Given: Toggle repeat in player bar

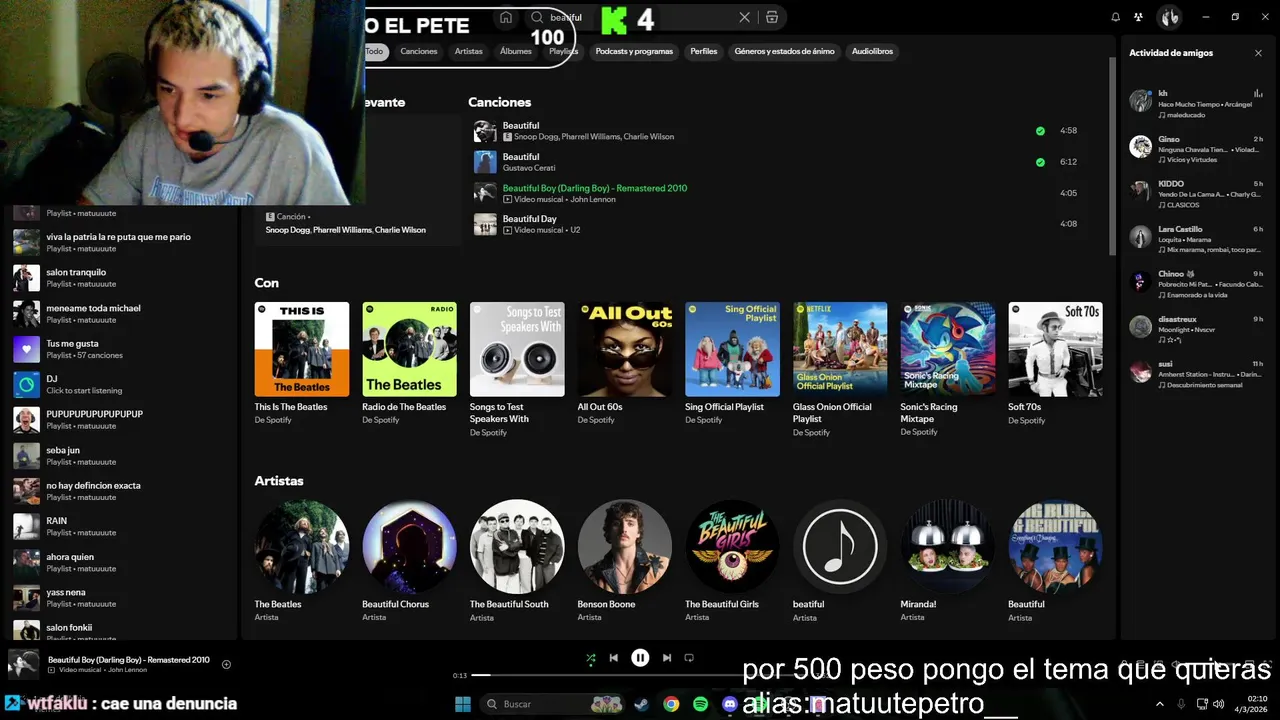Looking at the screenshot, I should (690, 658).
